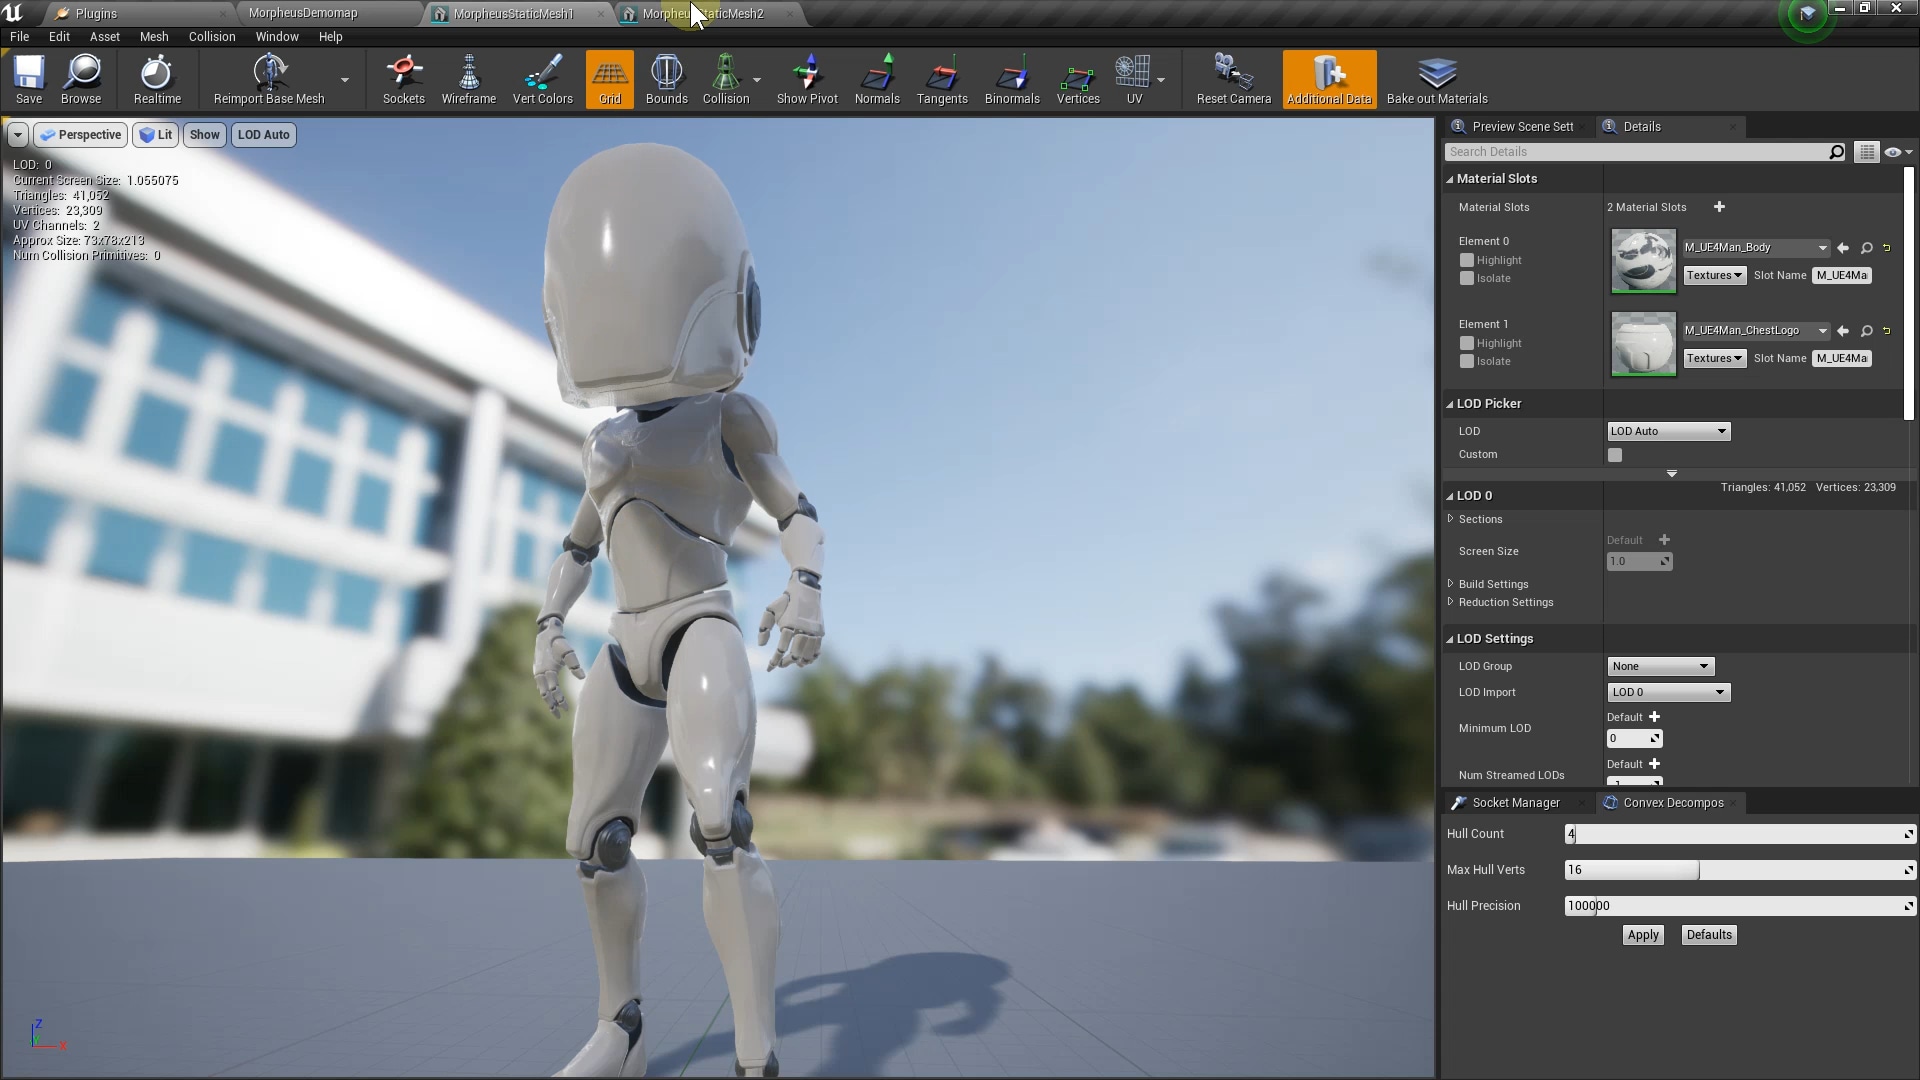1920x1080 pixels.
Task: Click the Reset Camera icon
Action: [x=1230, y=80]
